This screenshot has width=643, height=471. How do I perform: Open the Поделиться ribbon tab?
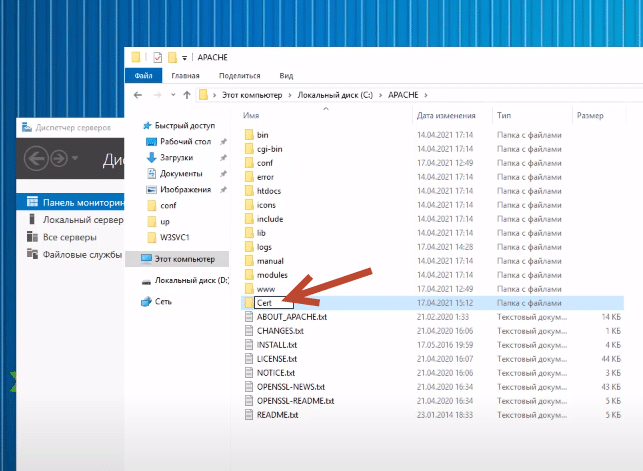click(x=239, y=75)
